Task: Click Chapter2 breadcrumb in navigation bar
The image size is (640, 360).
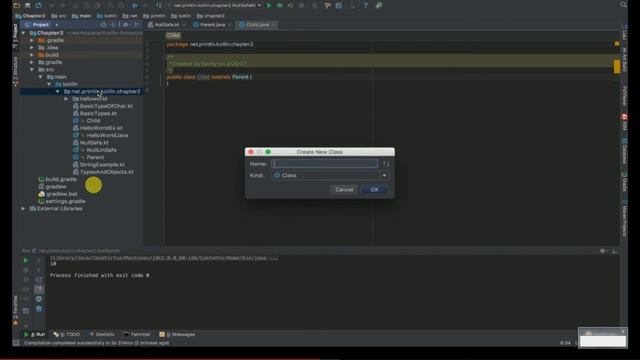Action: coord(31,16)
